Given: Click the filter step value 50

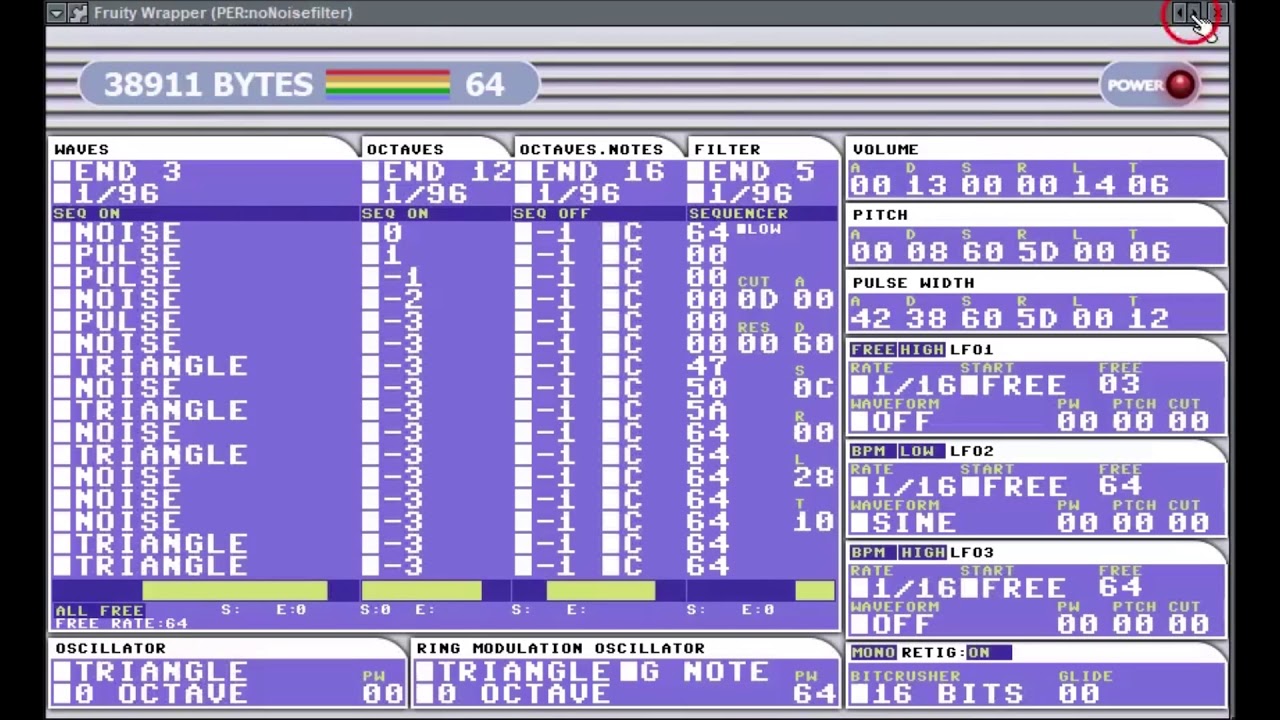Looking at the screenshot, I should [707, 388].
